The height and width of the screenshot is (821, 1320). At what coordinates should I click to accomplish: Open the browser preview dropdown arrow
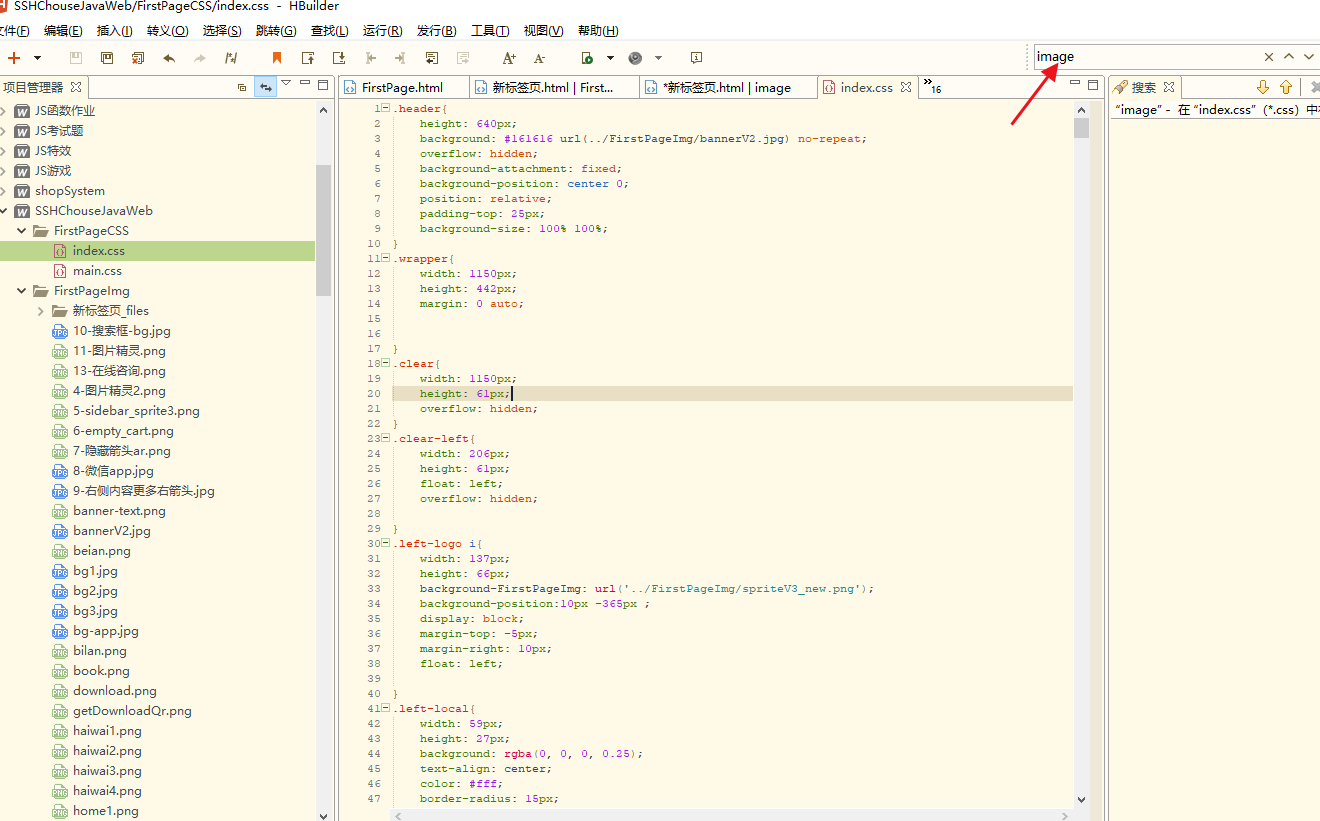tap(658, 58)
